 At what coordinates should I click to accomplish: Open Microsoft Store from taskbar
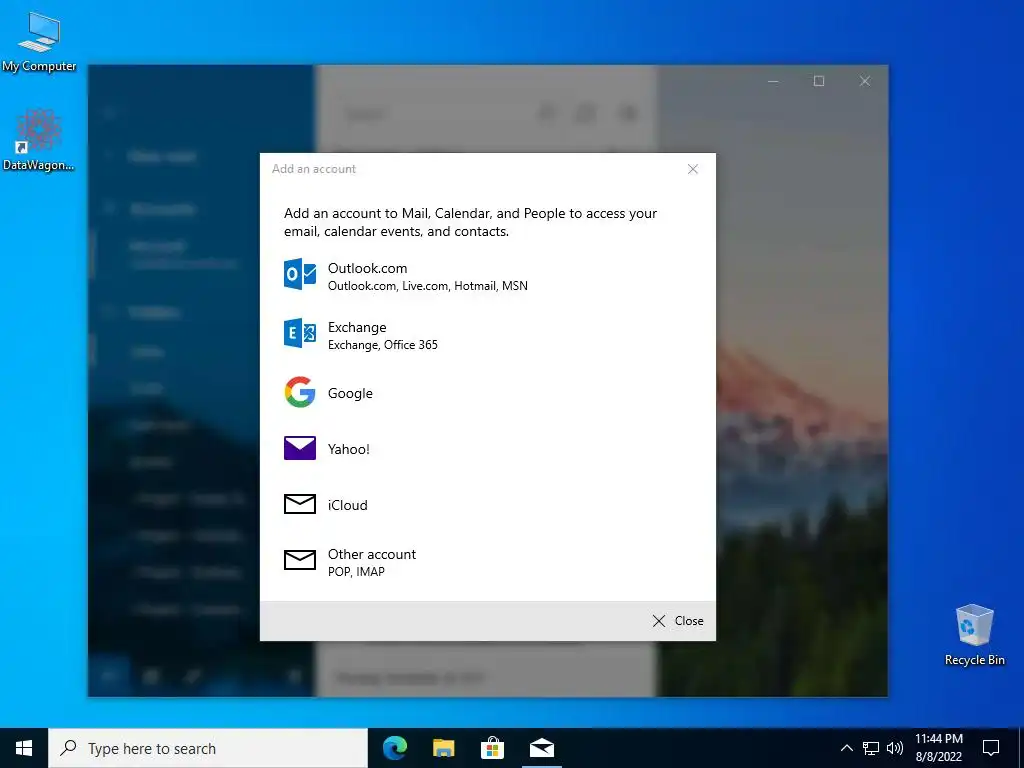point(492,748)
